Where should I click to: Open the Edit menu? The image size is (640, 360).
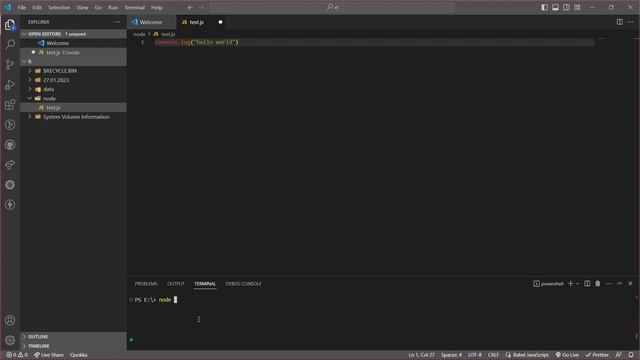(37, 7)
